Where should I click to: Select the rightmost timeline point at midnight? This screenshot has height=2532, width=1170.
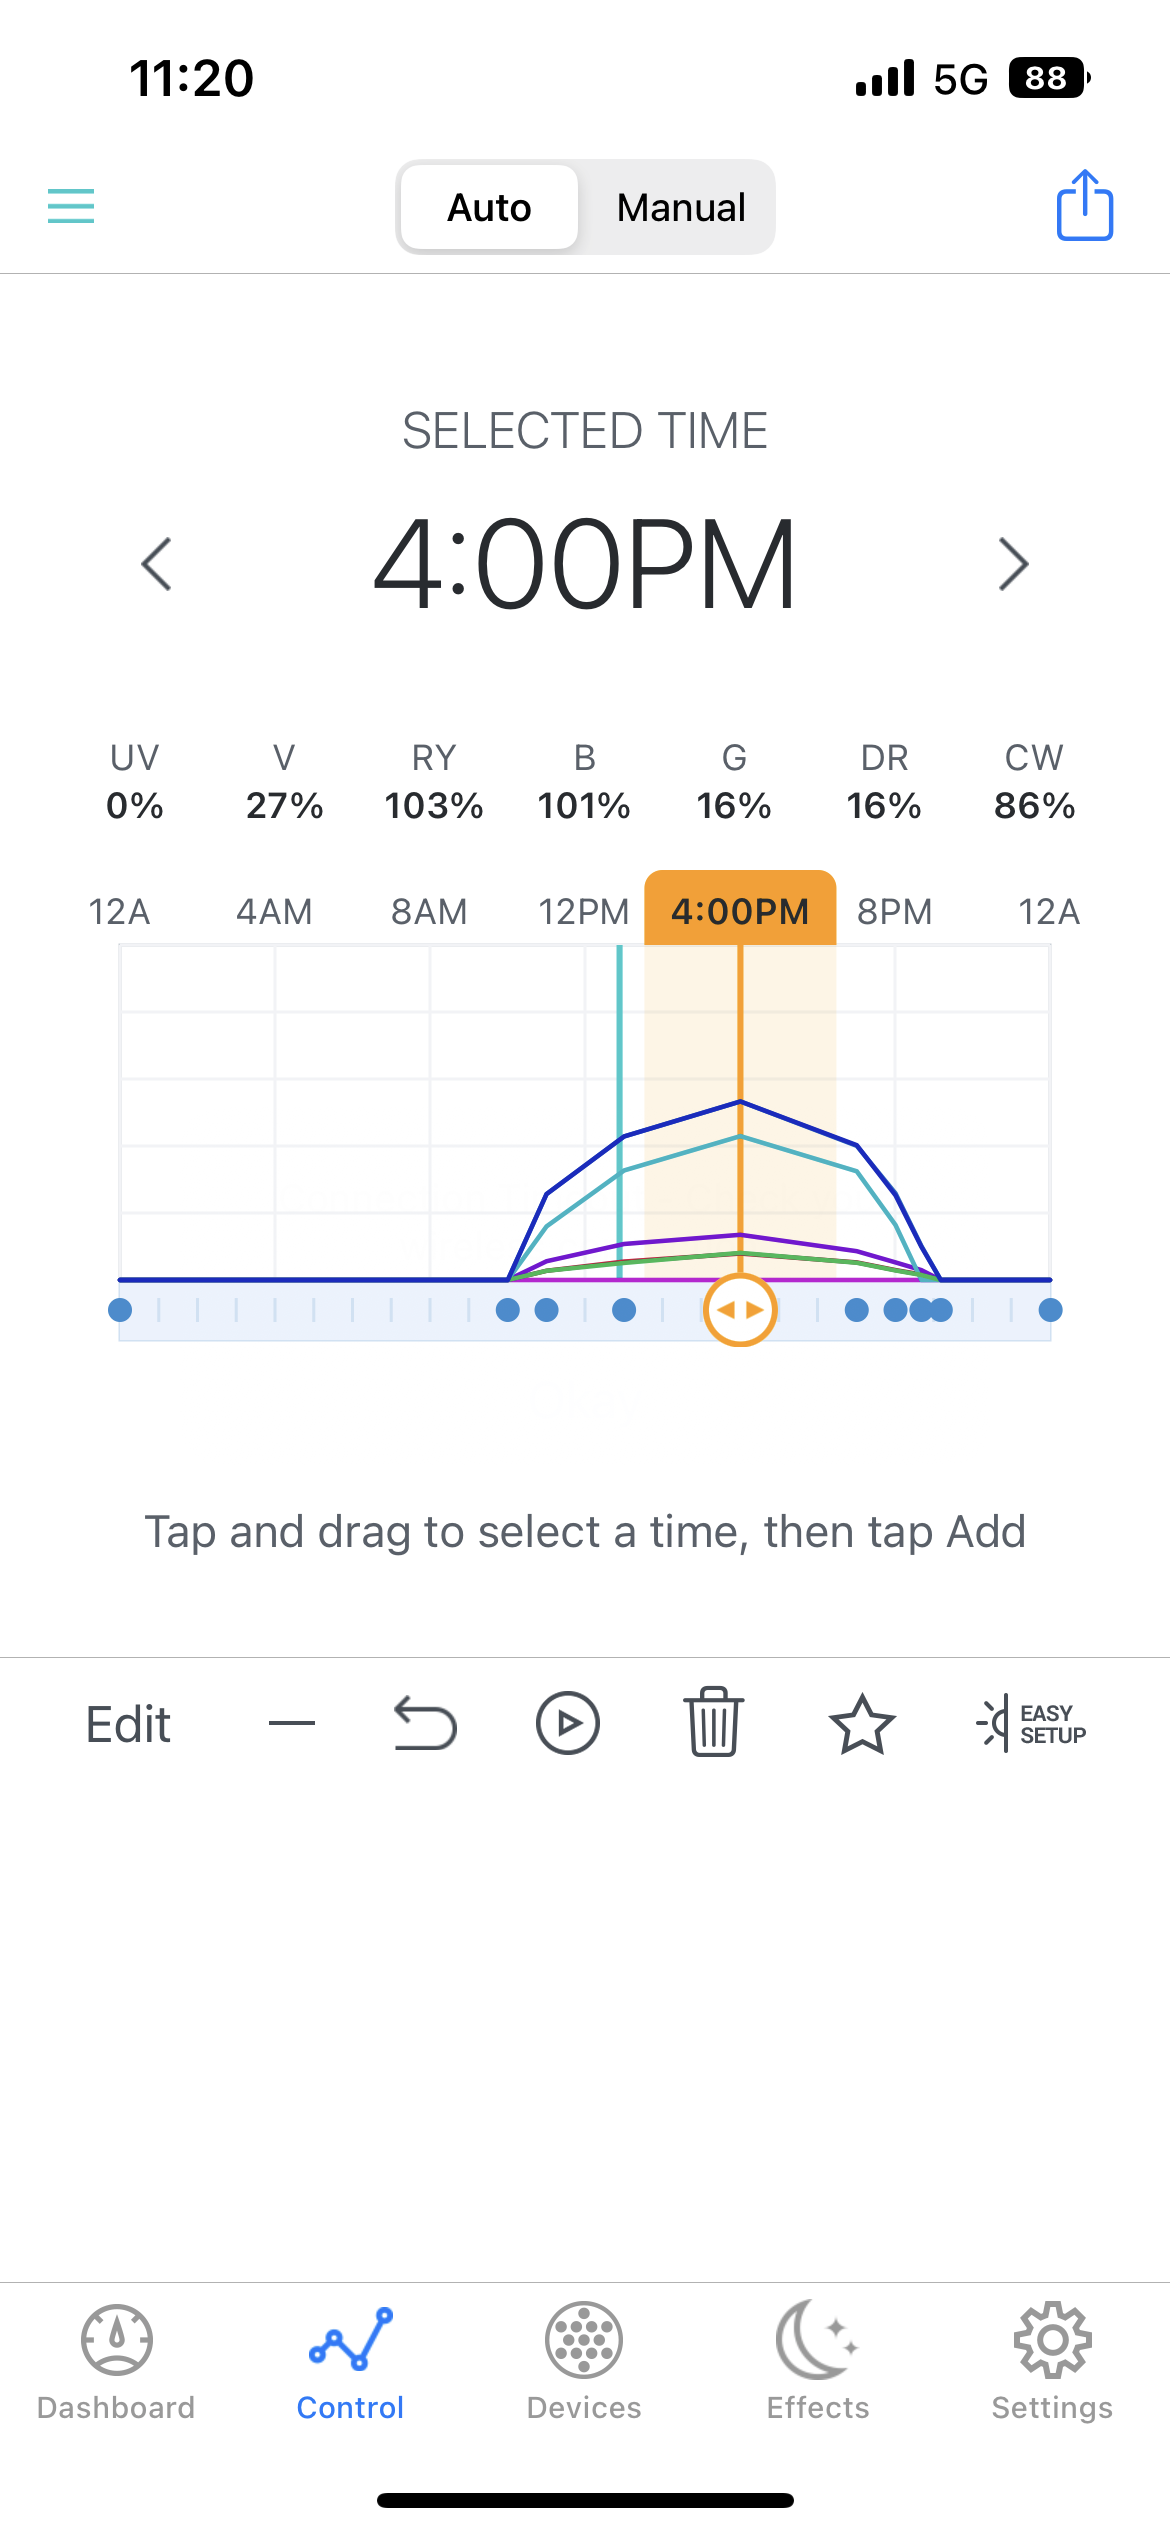1050,1310
